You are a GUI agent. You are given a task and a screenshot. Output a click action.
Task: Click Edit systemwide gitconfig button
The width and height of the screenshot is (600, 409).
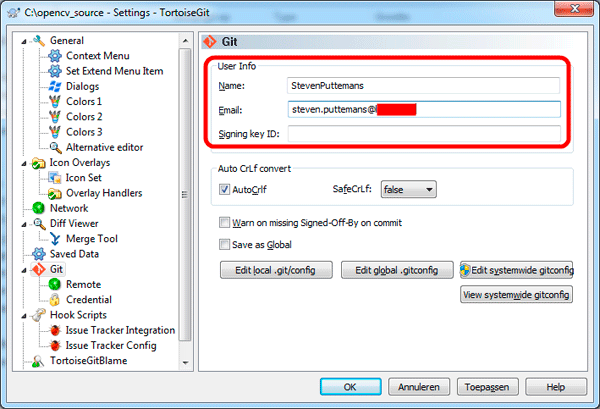tap(517, 270)
